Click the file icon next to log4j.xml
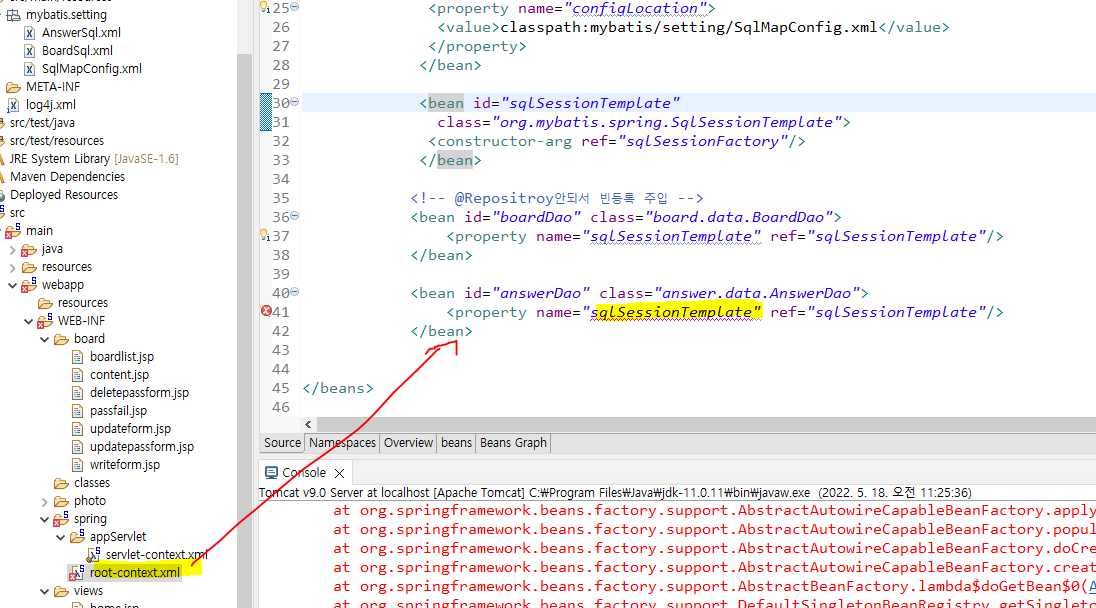 click(13, 105)
